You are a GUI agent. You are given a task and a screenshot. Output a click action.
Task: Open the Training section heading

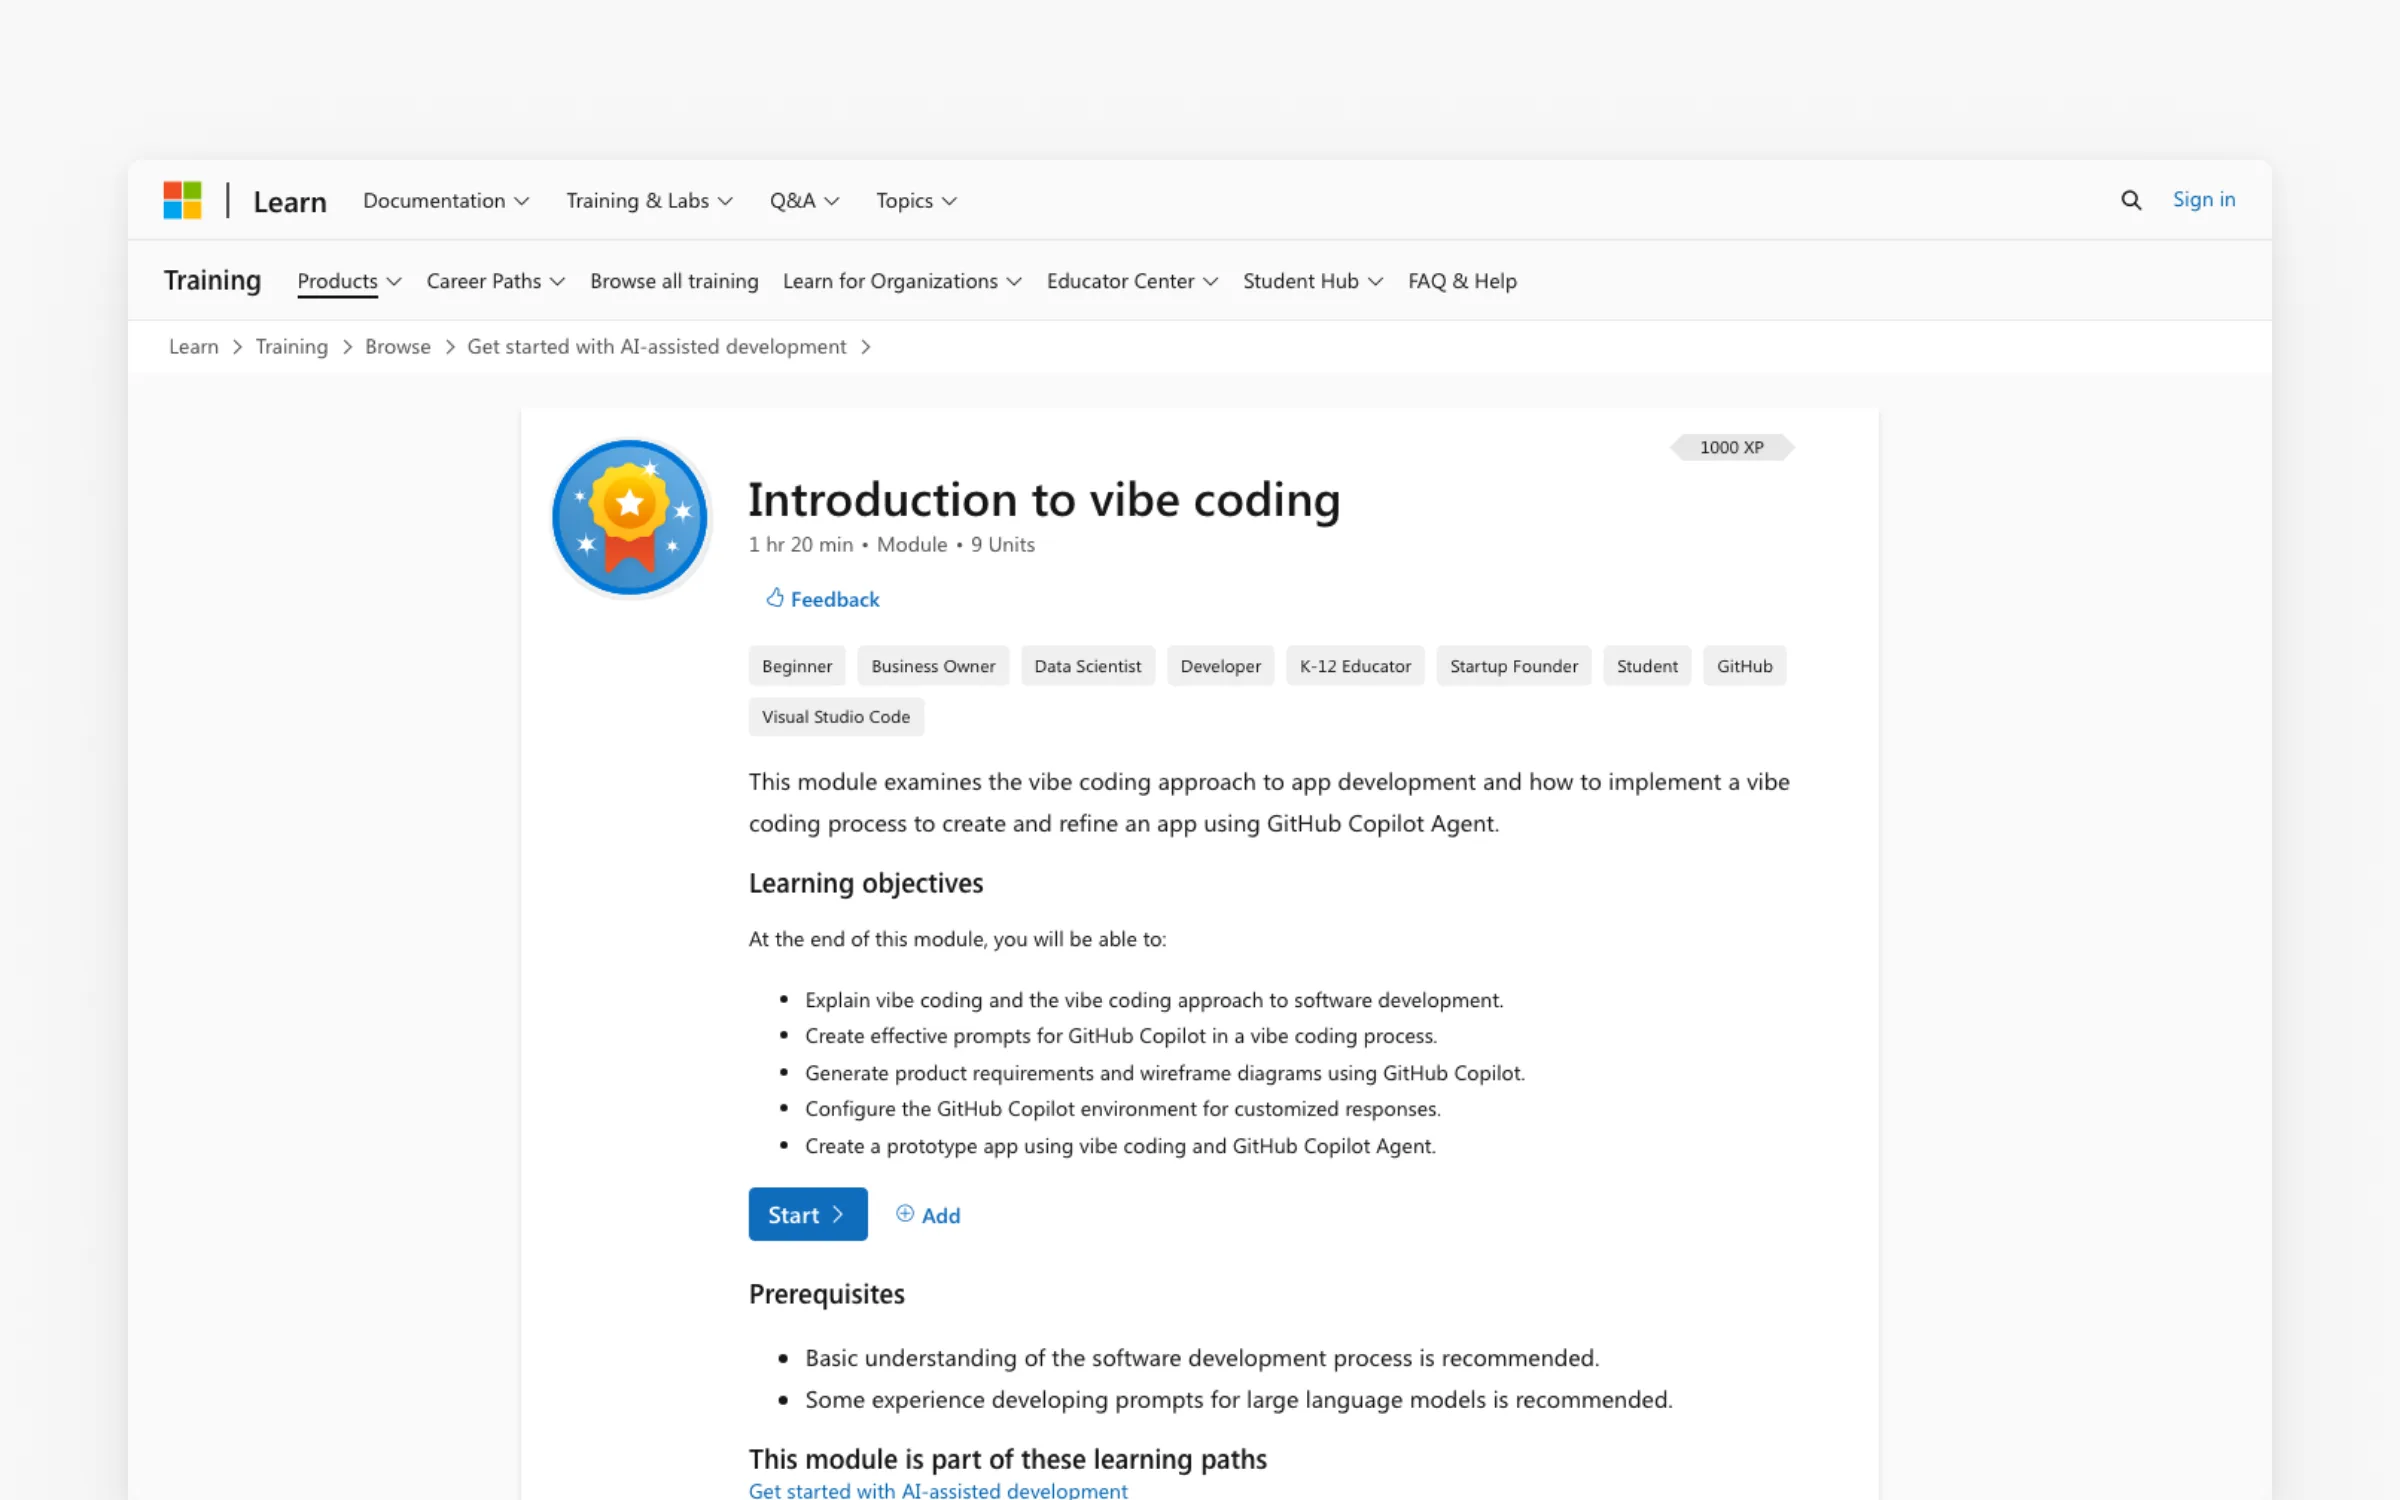click(212, 280)
